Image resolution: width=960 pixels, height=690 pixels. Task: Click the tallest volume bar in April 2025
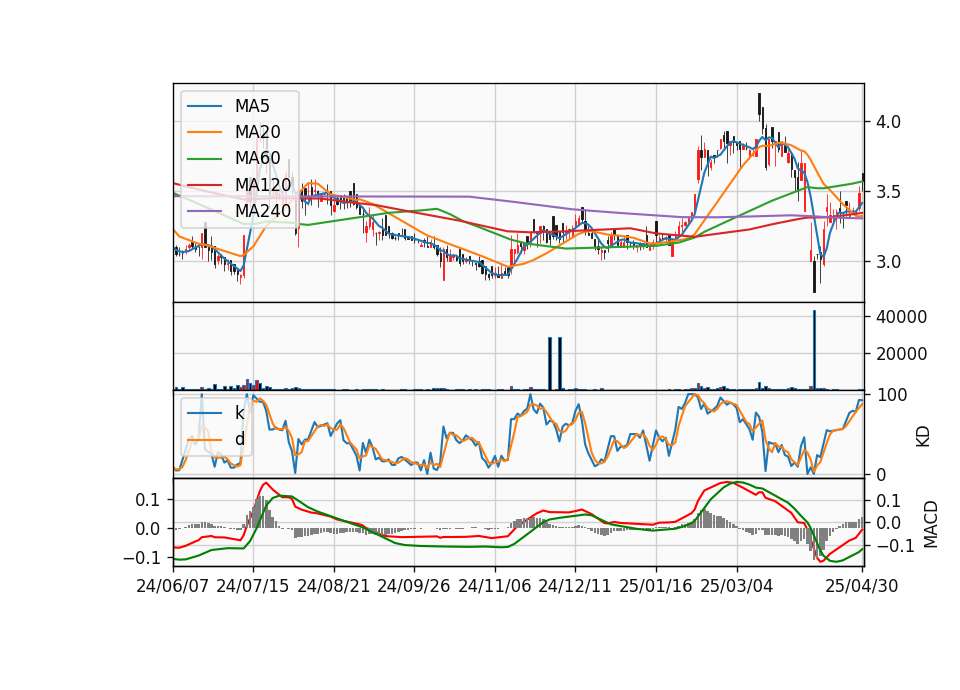point(814,350)
